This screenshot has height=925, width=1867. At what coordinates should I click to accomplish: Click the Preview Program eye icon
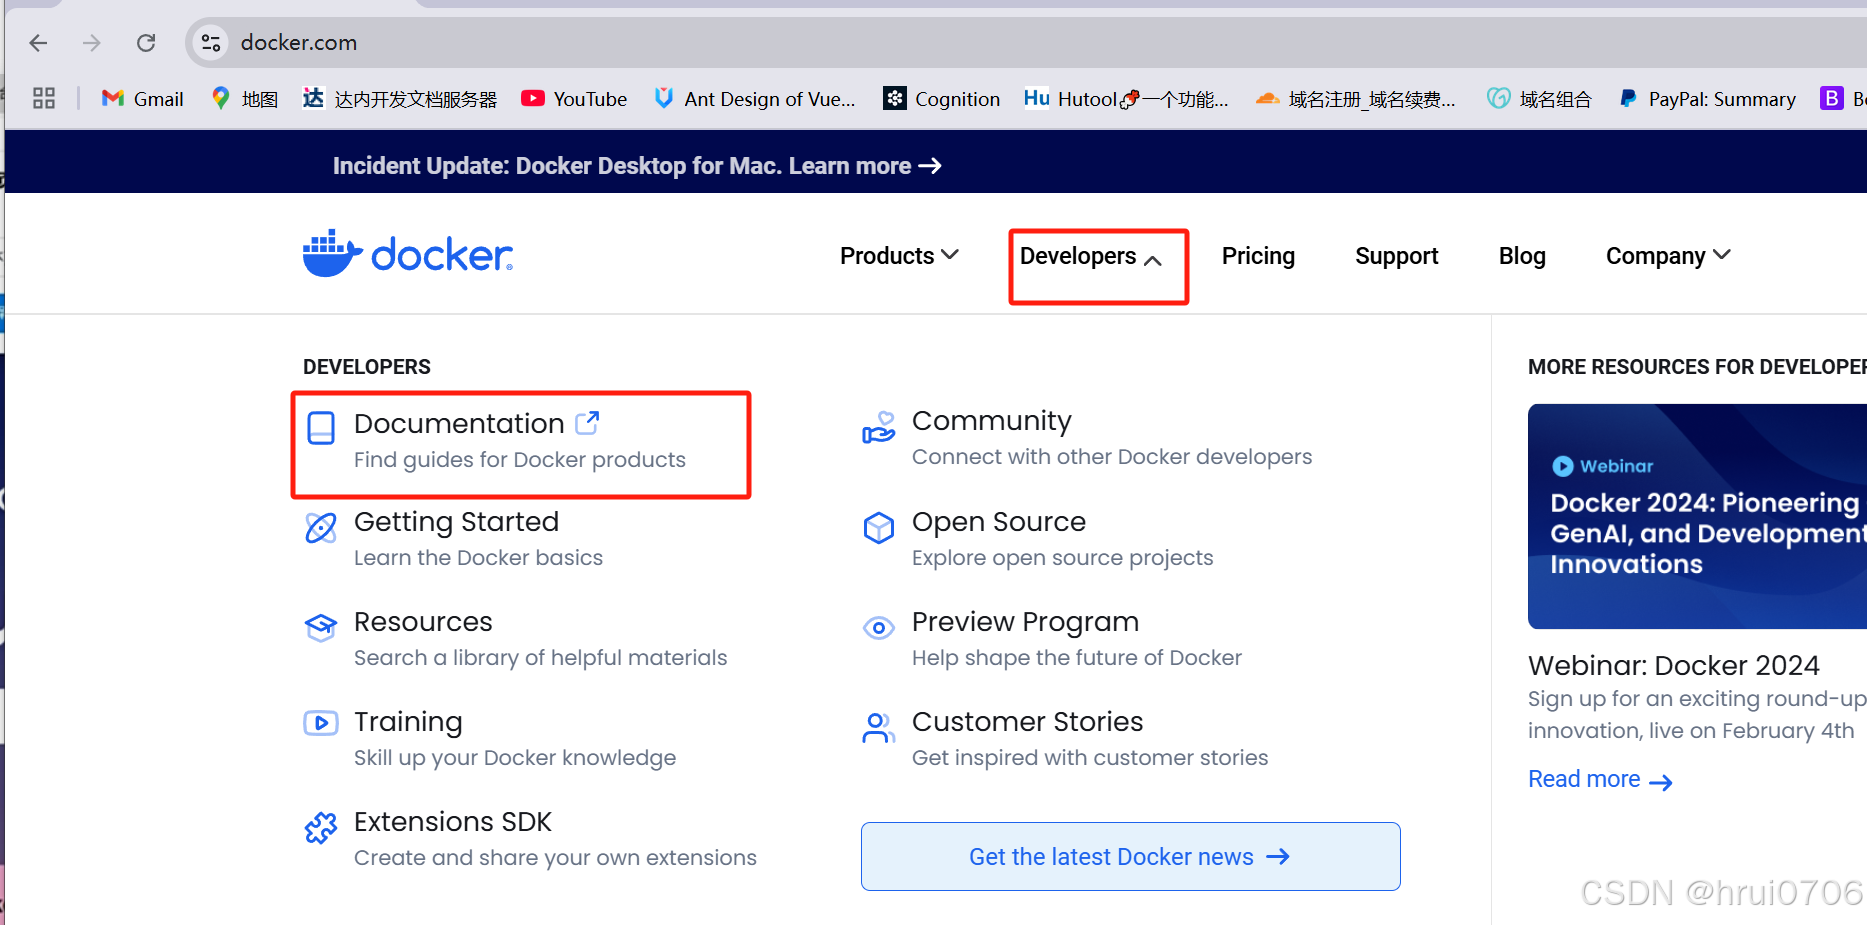[x=879, y=628]
